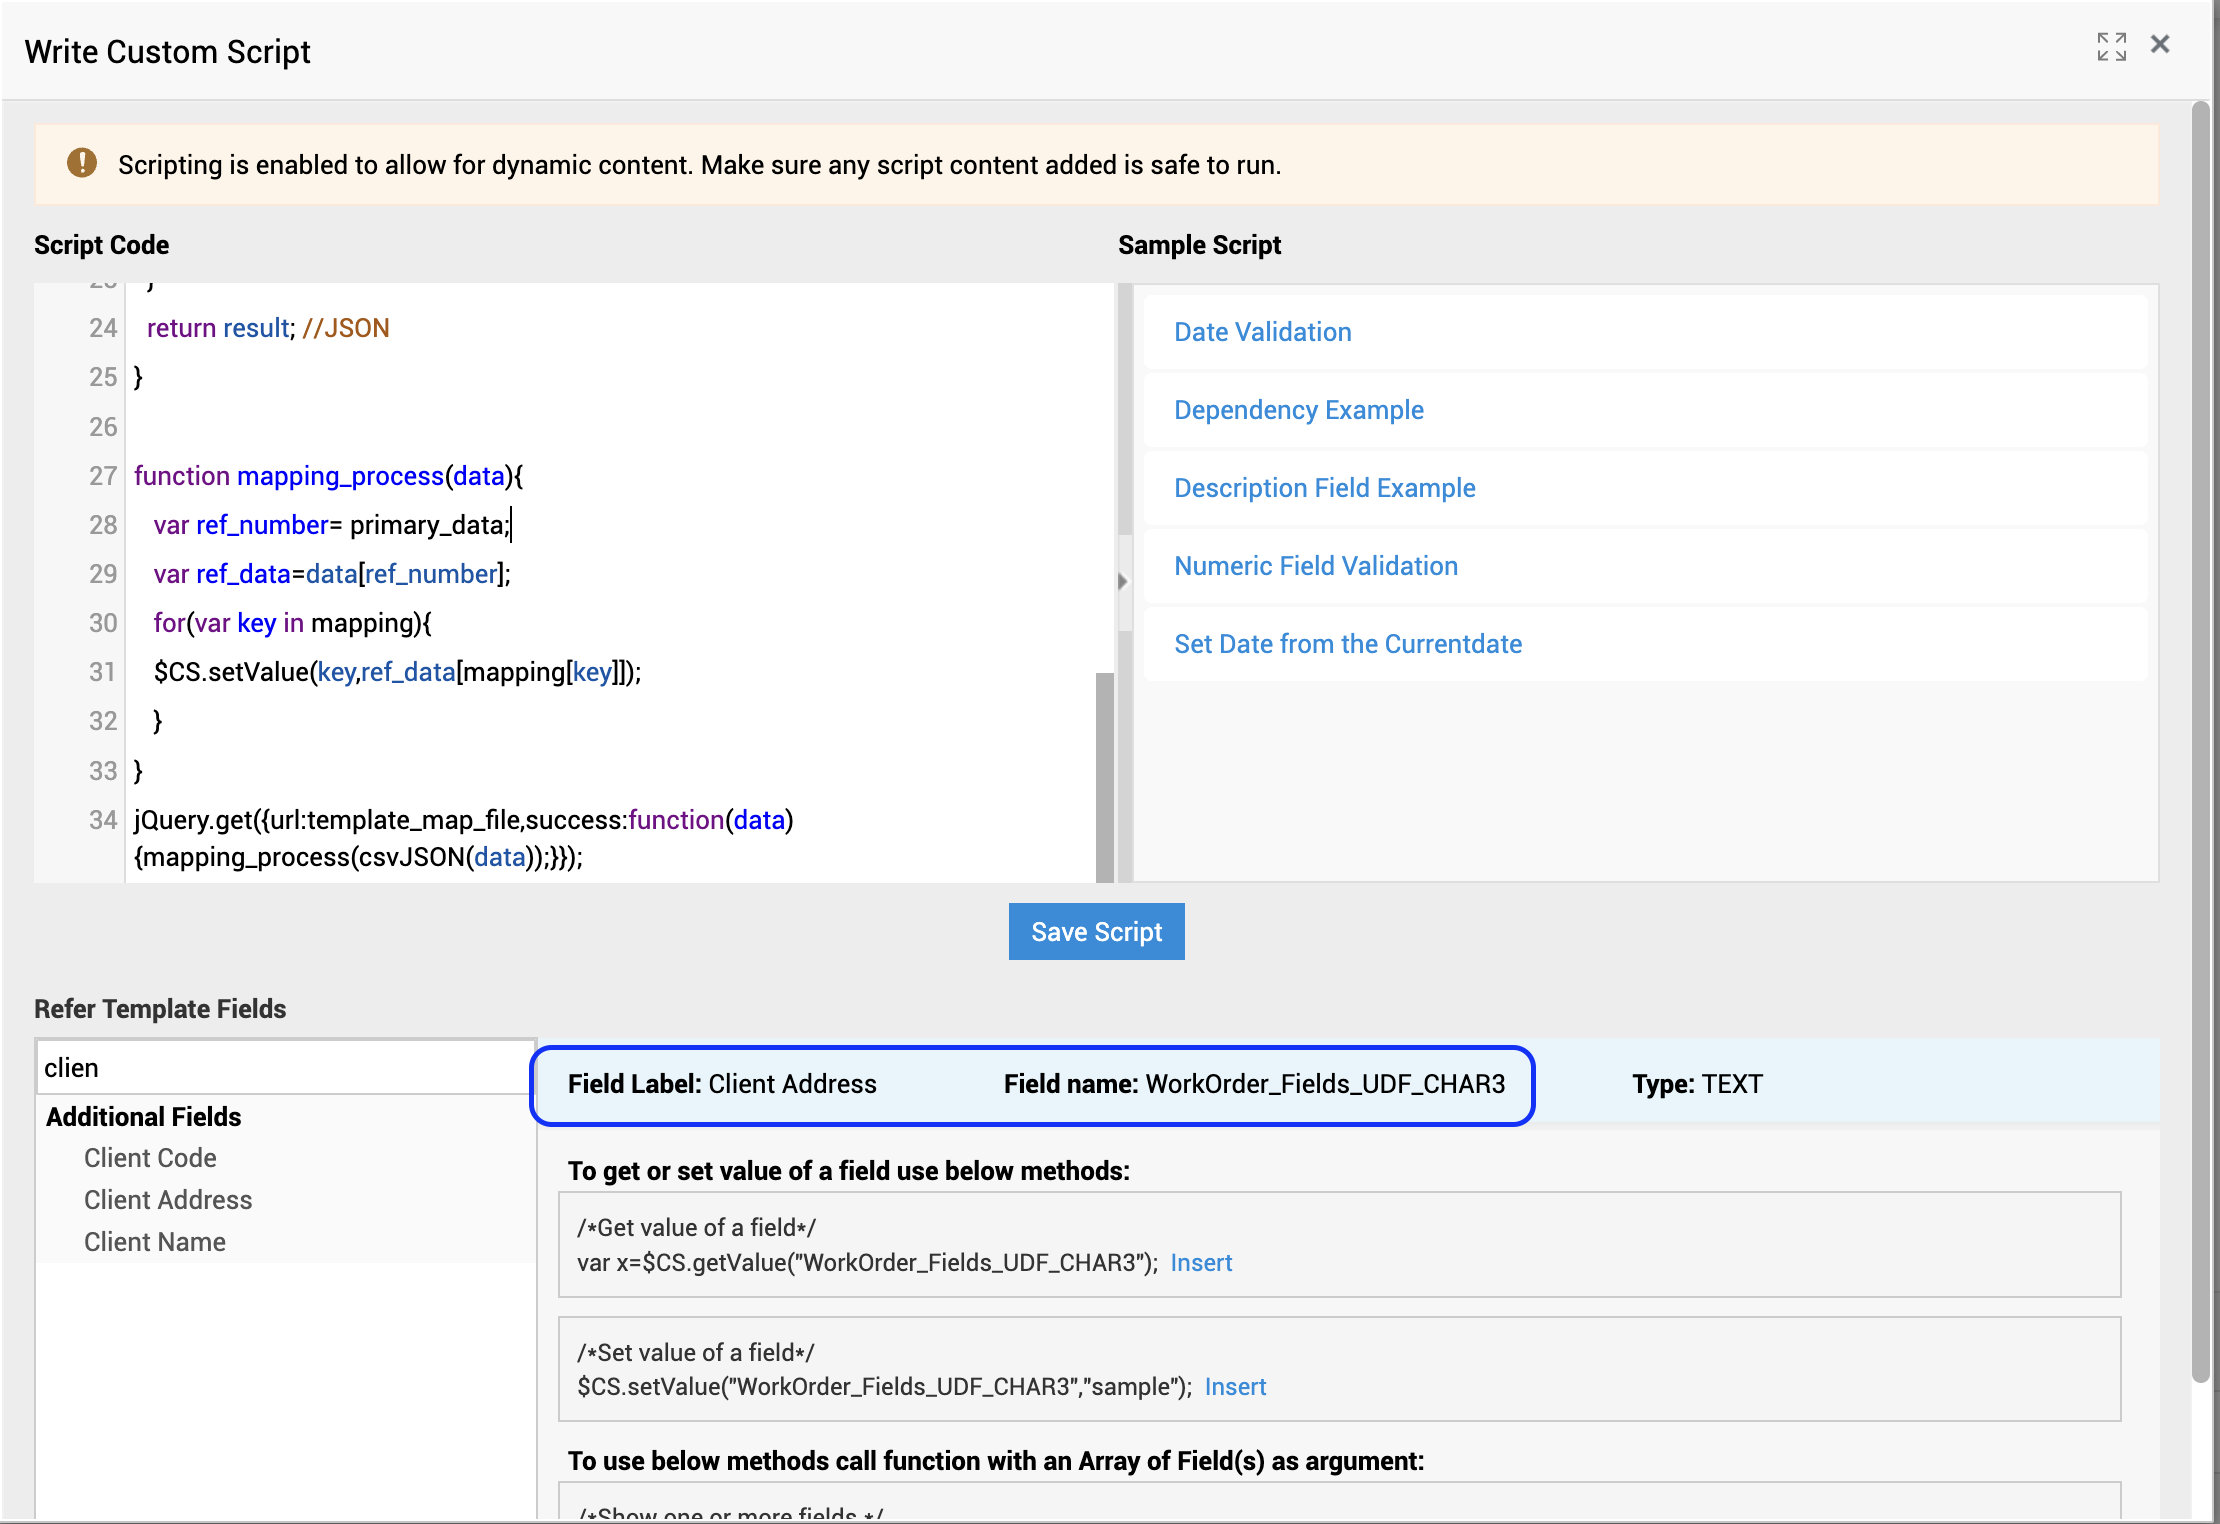Close the Write Custom Script dialog

[2160, 45]
